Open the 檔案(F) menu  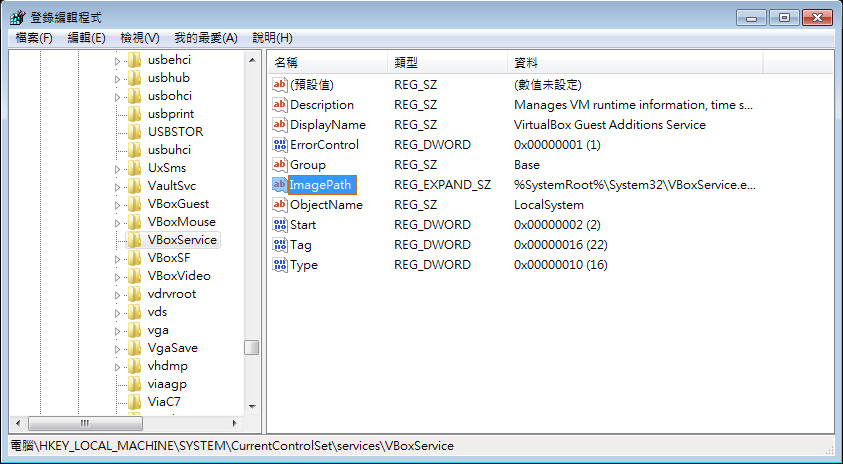(34, 38)
